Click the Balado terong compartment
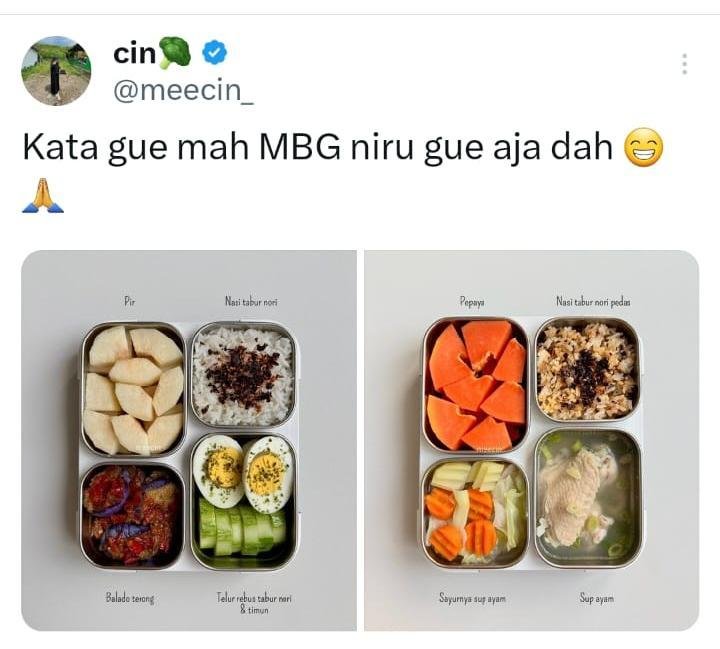The height and width of the screenshot is (649, 720). click(133, 515)
